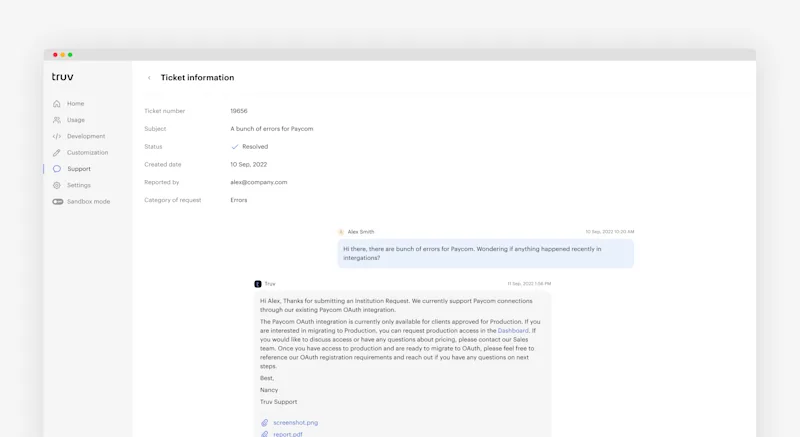Screen dimensions: 800x437
Task: Click the Alex Smith sender name
Action: [x=361, y=232]
